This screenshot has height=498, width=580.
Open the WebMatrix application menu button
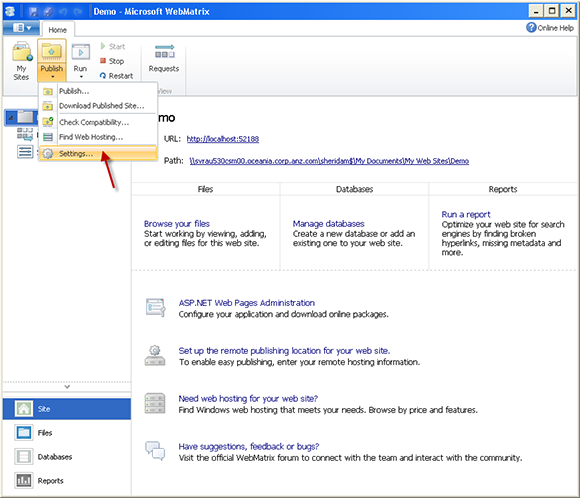click(x=22, y=28)
